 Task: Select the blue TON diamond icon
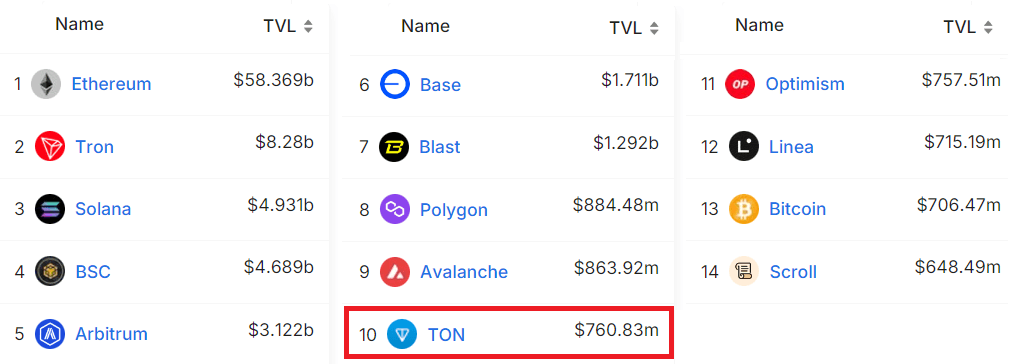click(402, 334)
